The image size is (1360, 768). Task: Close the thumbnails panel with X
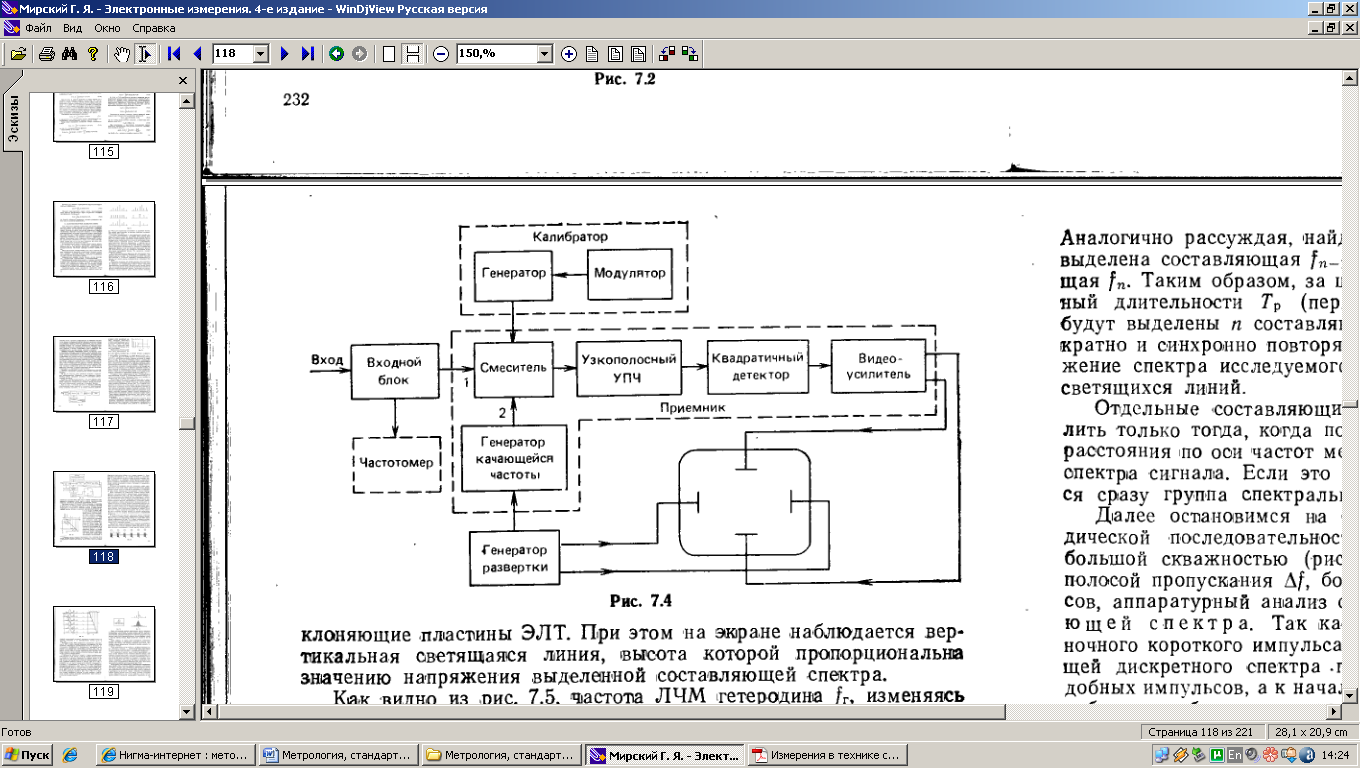click(x=183, y=81)
